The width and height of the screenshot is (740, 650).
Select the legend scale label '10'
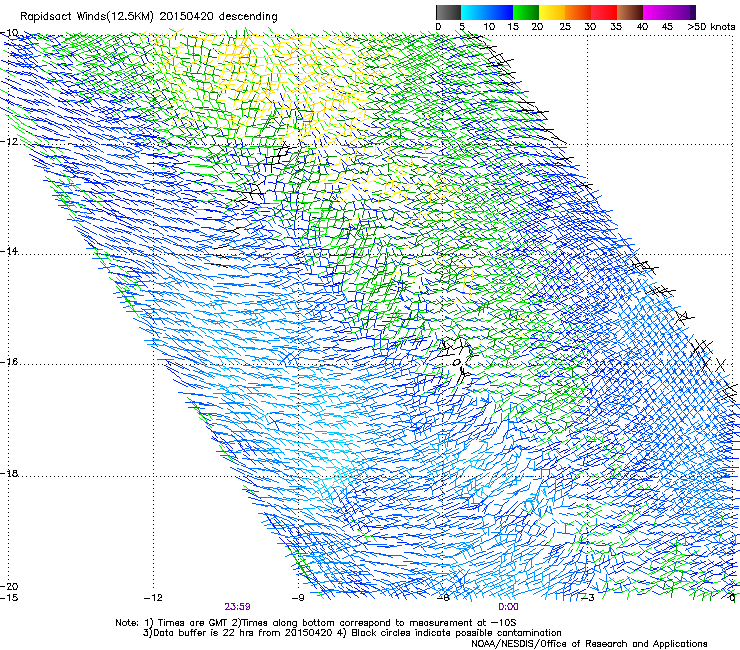coord(489,27)
